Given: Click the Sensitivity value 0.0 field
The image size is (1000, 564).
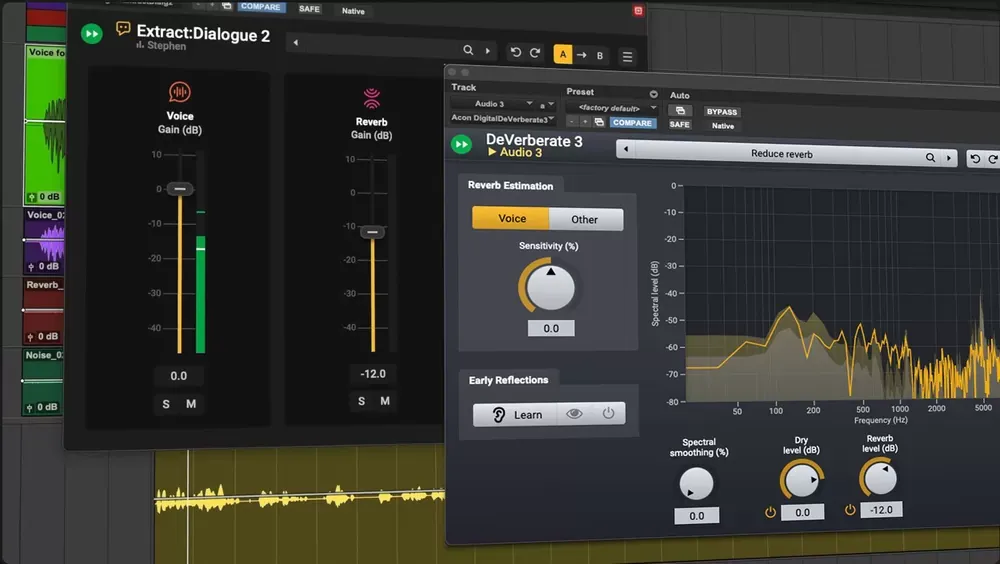Looking at the screenshot, I should 551,328.
